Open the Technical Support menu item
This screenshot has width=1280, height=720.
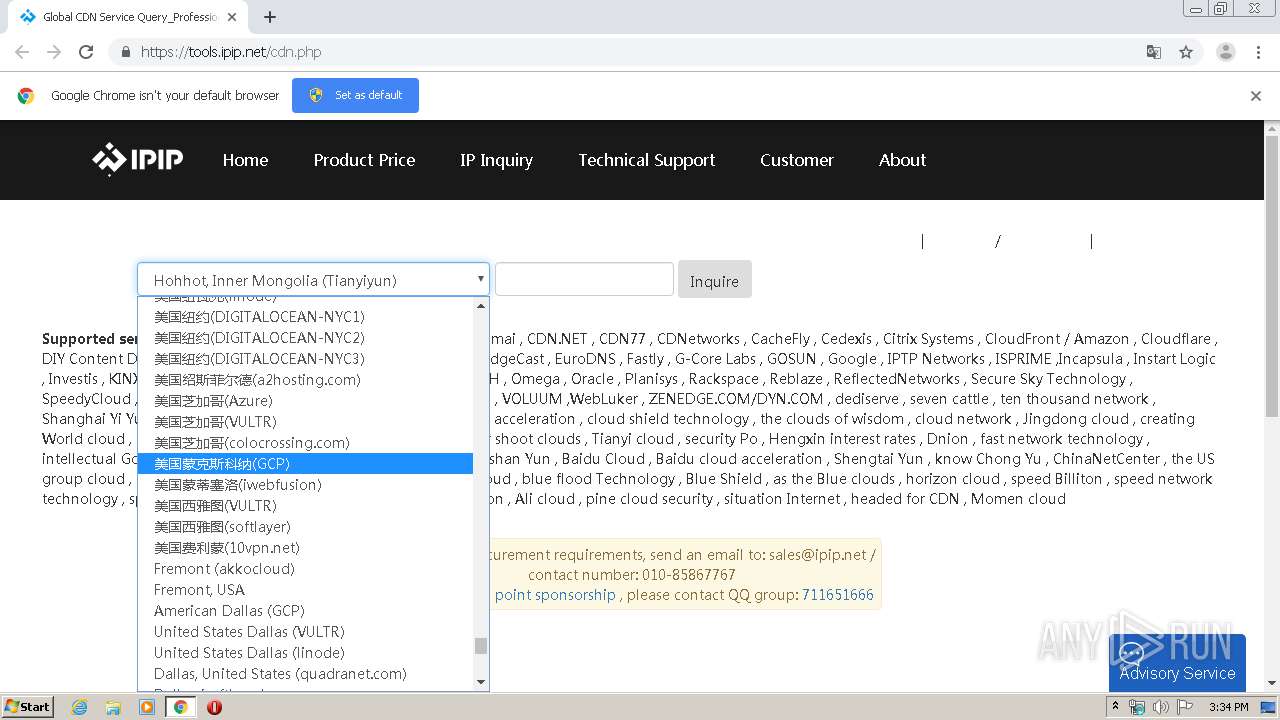(647, 160)
